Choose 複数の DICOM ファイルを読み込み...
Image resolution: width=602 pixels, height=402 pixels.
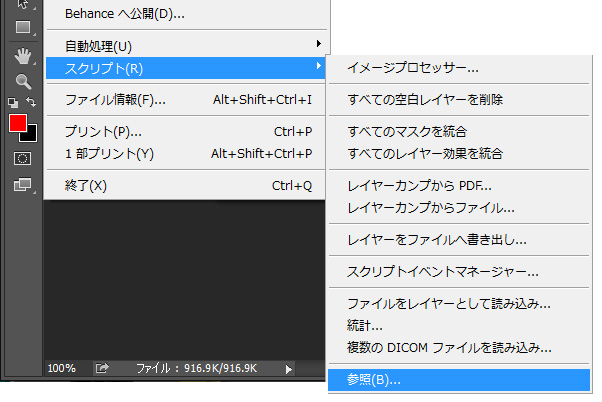click(459, 348)
